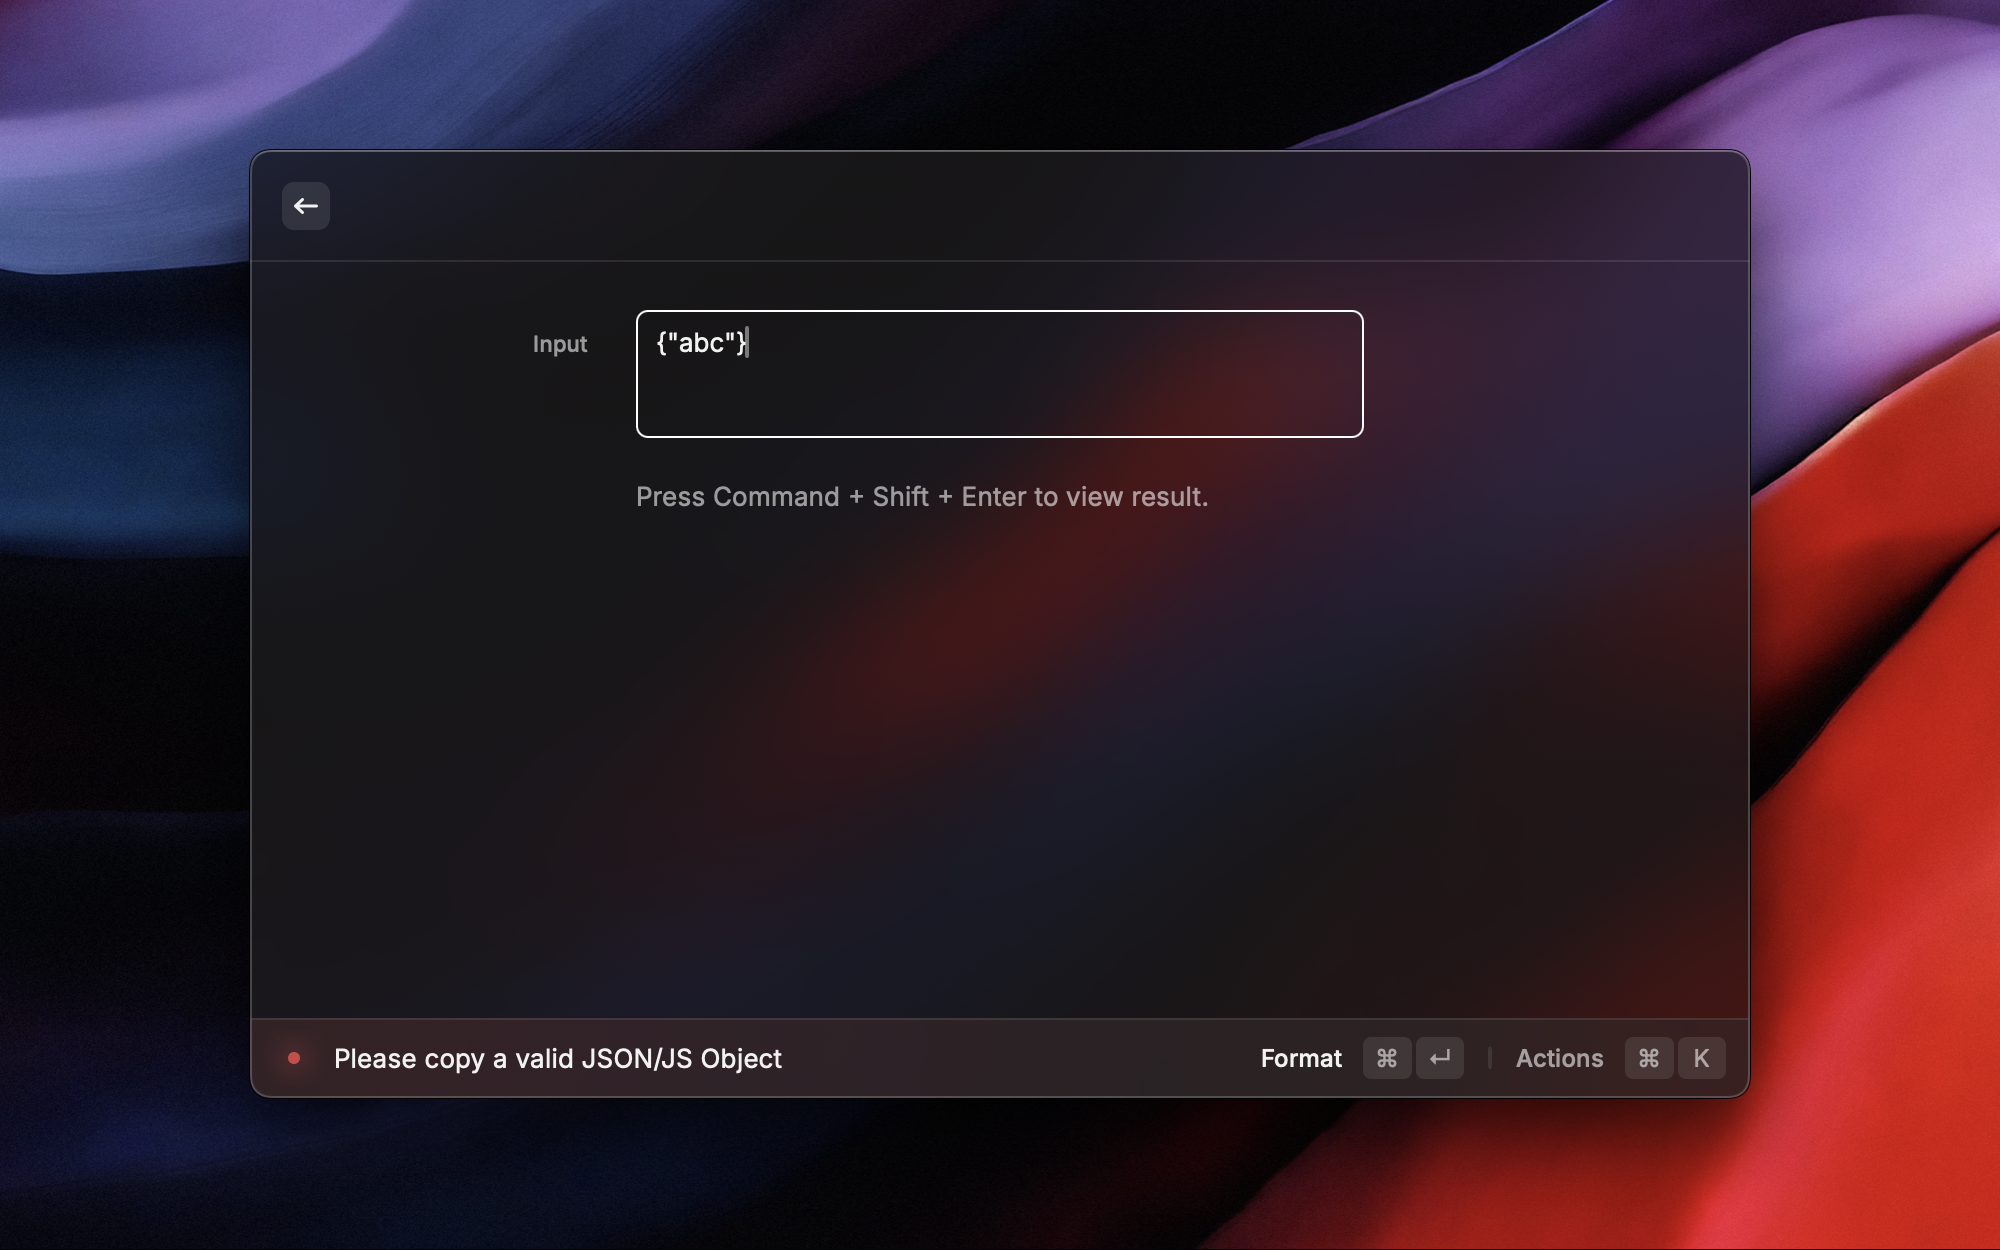The height and width of the screenshot is (1250, 2000).
Task: Click the divider between Format and Actions
Action: coord(1489,1058)
